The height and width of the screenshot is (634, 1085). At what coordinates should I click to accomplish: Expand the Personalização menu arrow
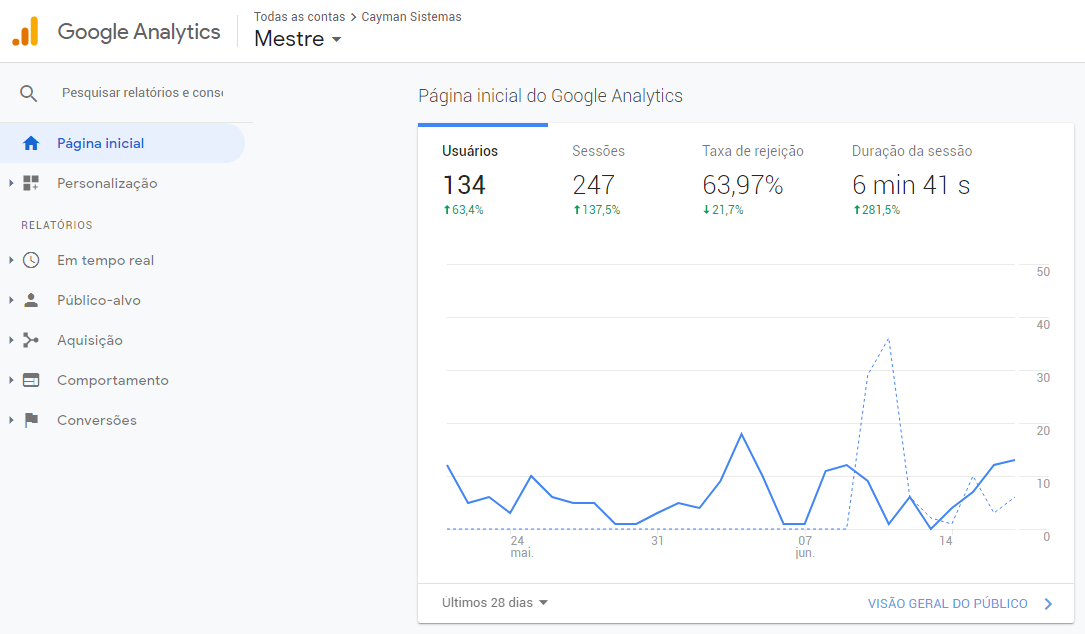pyautogui.click(x=10, y=183)
